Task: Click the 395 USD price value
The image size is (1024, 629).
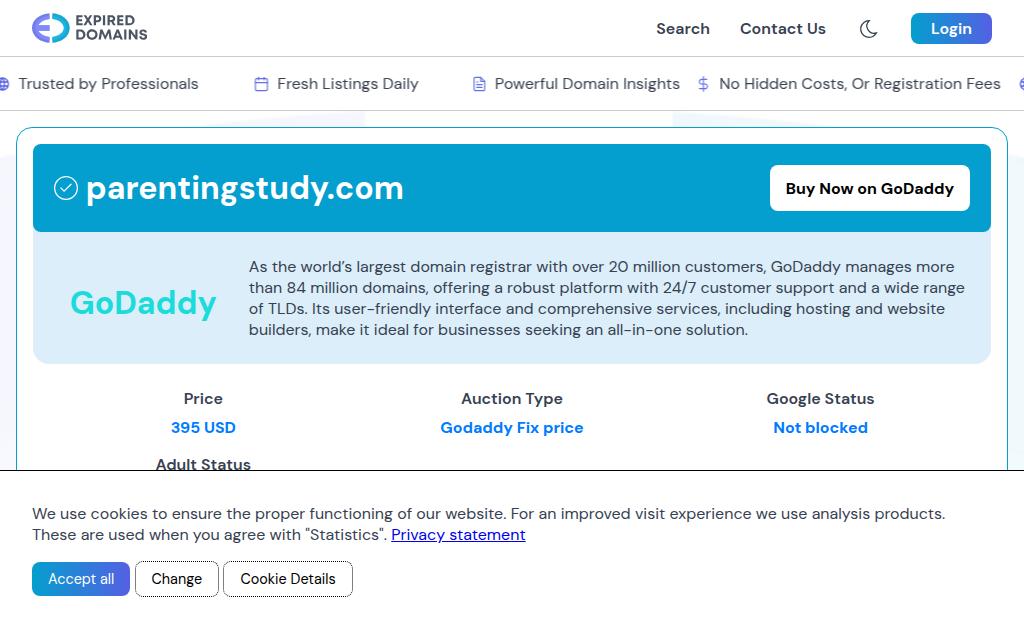Action: pos(203,428)
